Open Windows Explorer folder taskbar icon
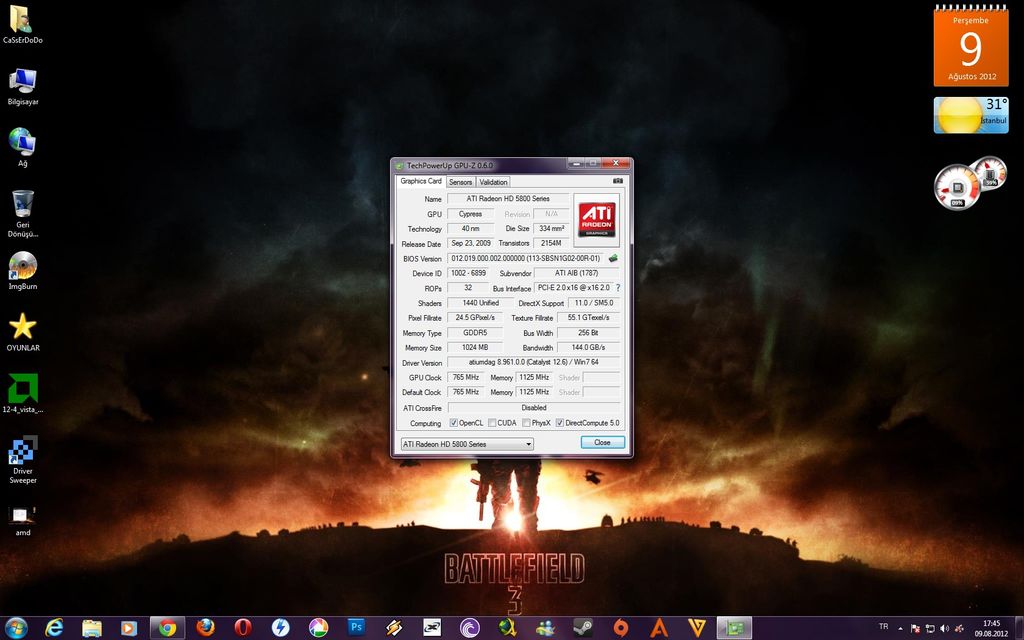Viewport: 1024px width, 640px height. [x=92, y=628]
